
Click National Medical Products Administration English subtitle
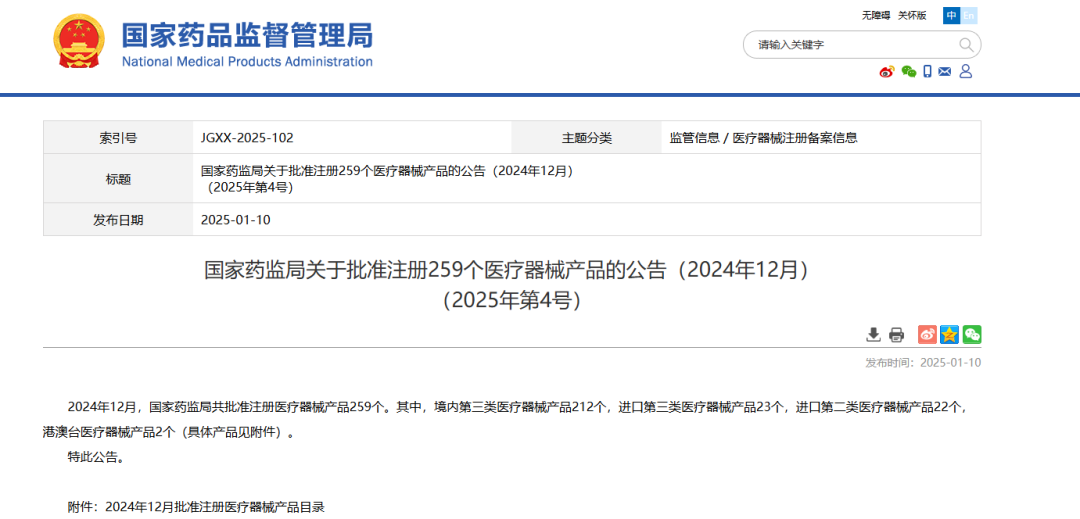247,61
